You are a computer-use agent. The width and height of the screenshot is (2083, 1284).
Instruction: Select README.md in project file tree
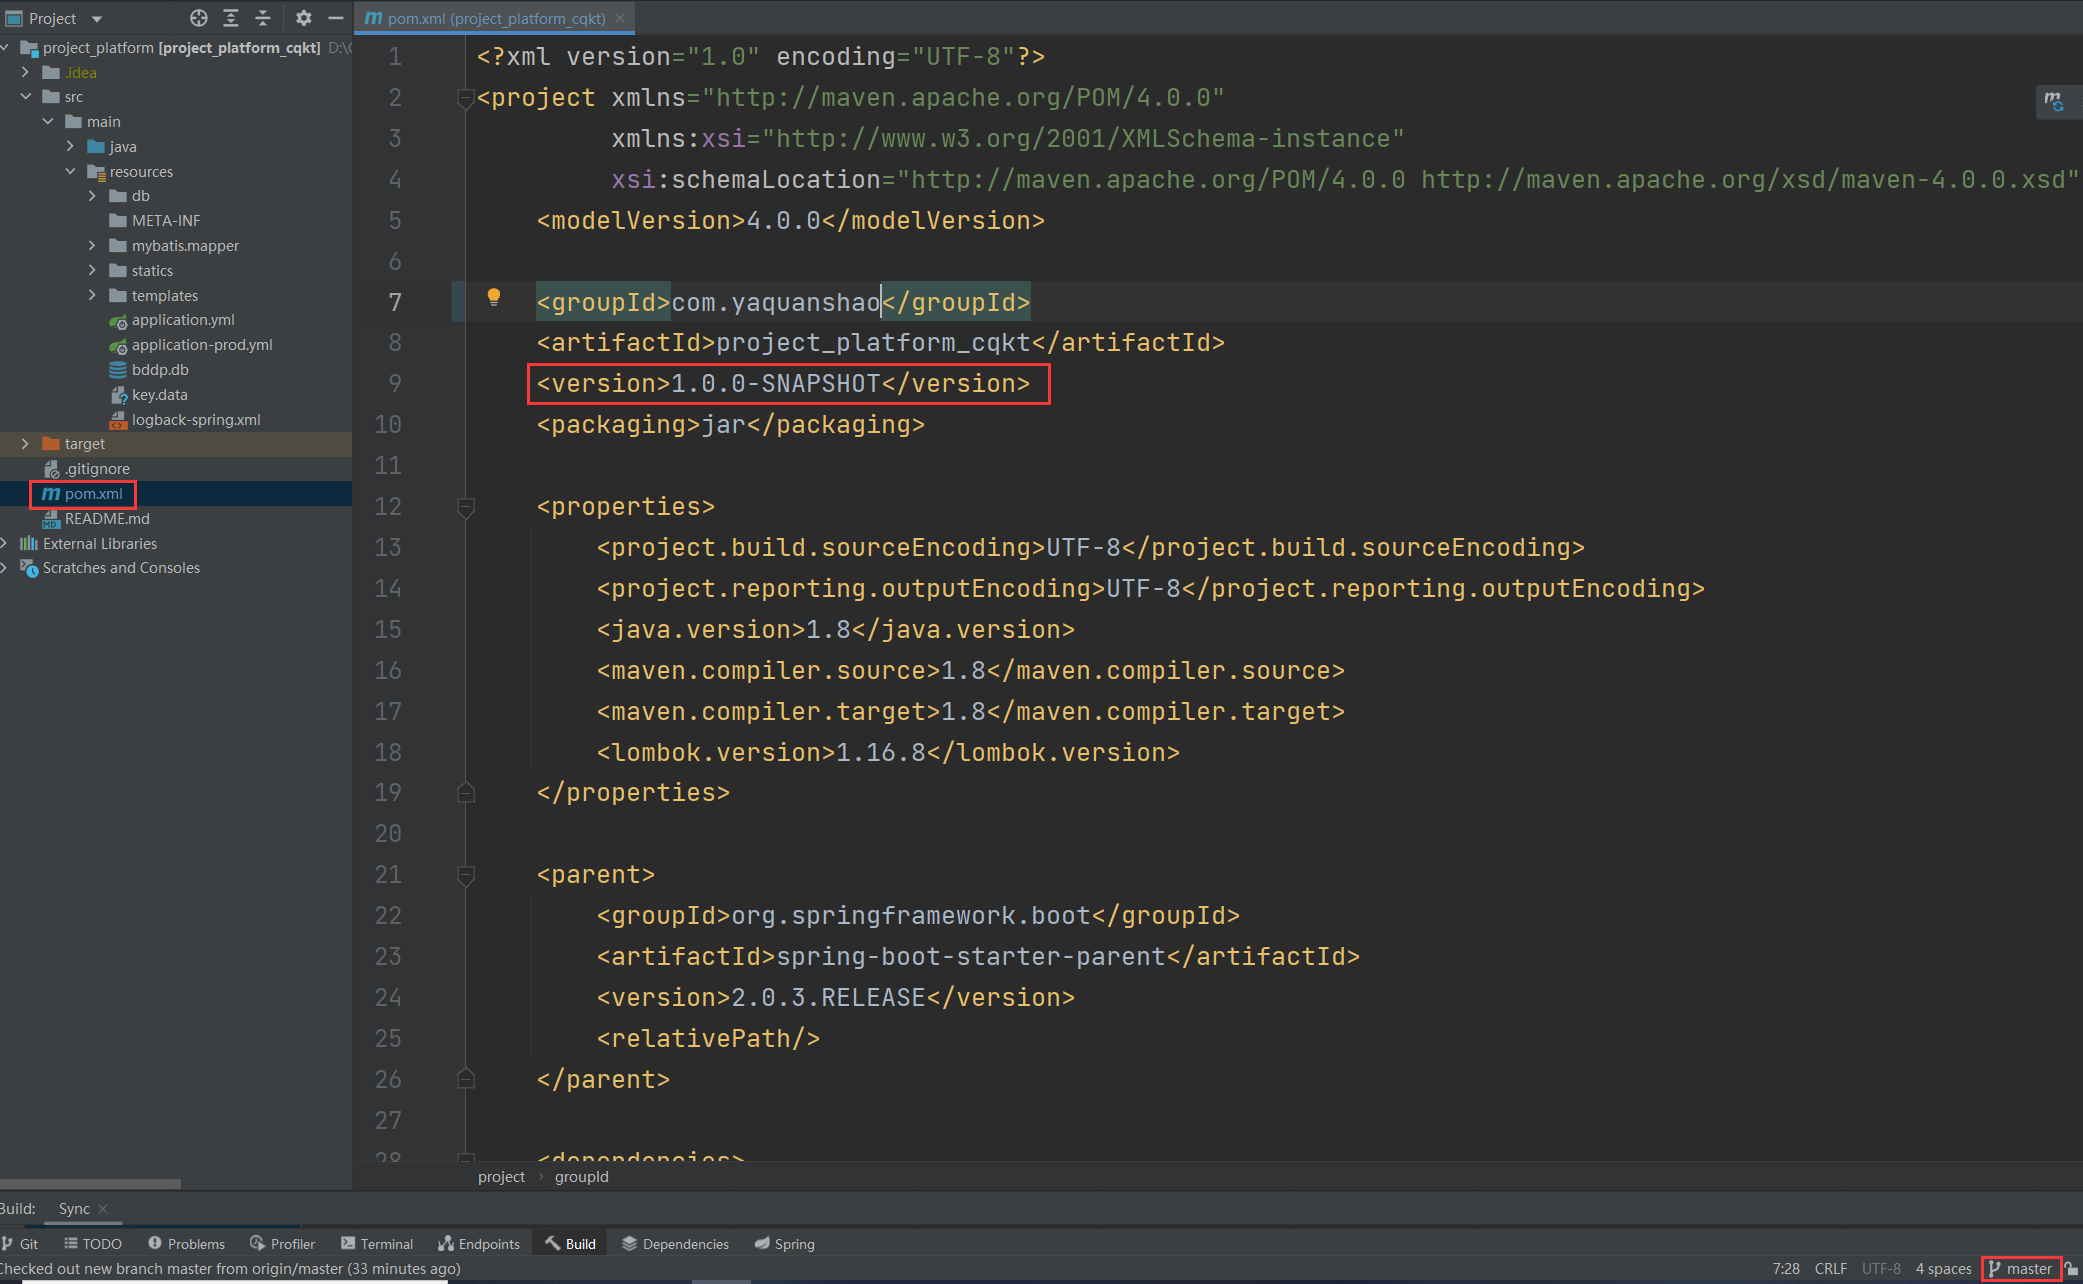point(107,518)
